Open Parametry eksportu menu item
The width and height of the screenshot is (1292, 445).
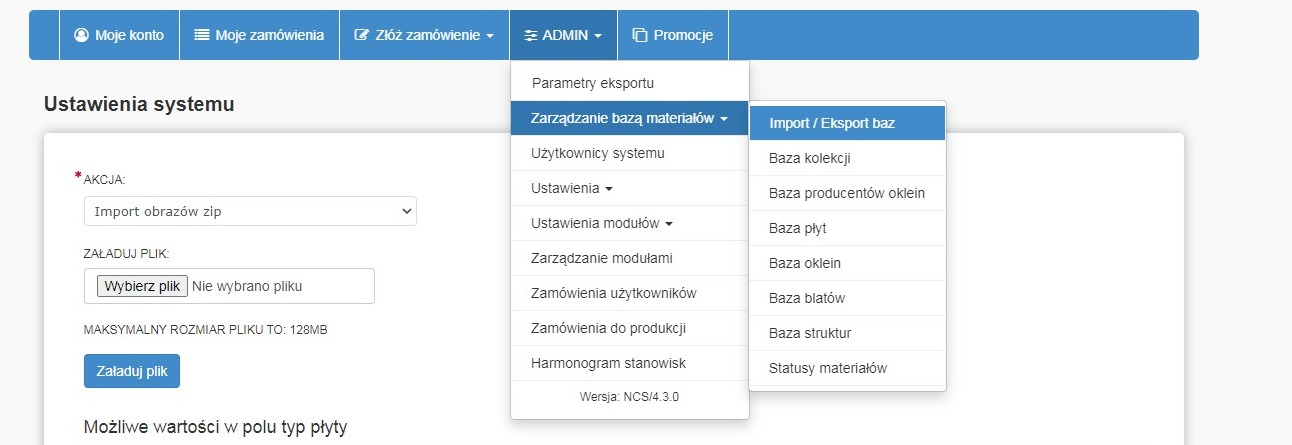[593, 83]
